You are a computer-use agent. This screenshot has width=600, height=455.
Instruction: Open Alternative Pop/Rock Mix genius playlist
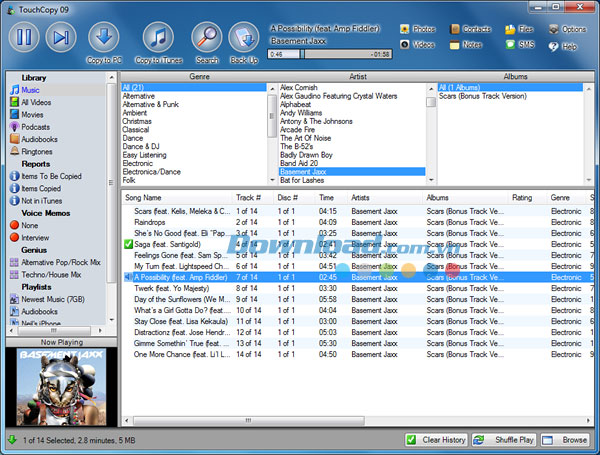point(60,262)
